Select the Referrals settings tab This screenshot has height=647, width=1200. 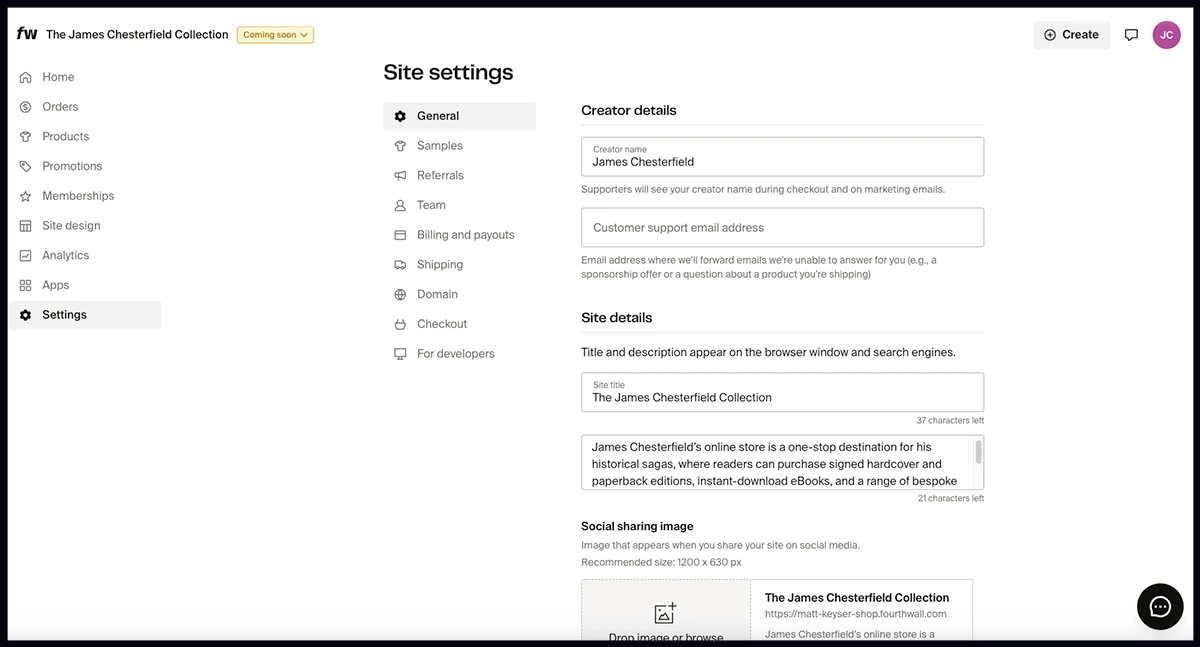[x=440, y=176]
